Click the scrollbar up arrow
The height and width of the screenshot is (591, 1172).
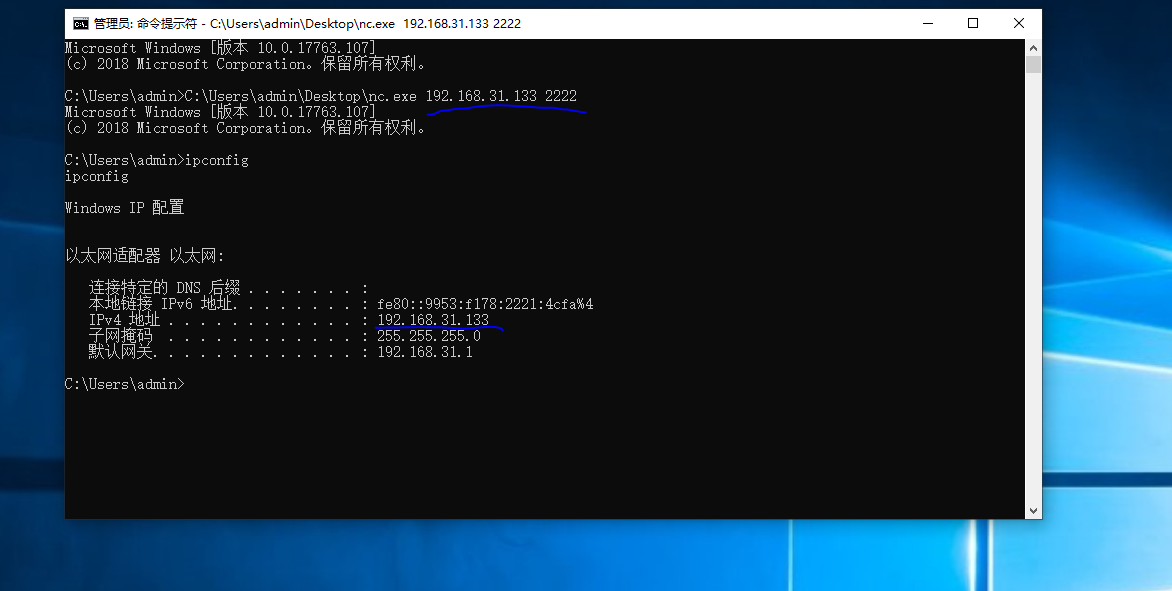(1033, 48)
